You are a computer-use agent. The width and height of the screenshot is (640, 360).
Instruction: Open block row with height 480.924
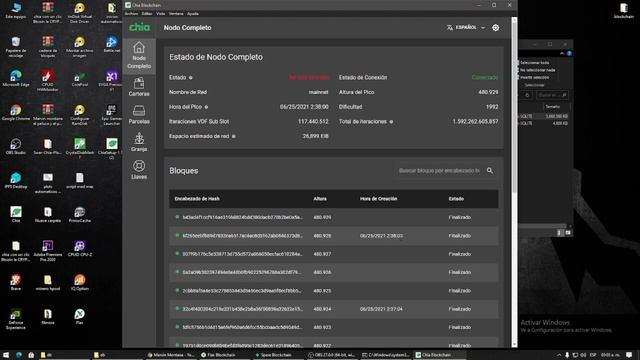[x=333, y=309]
